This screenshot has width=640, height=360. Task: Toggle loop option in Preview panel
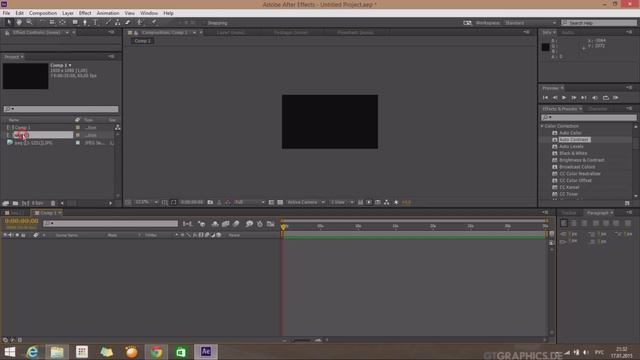(606, 98)
